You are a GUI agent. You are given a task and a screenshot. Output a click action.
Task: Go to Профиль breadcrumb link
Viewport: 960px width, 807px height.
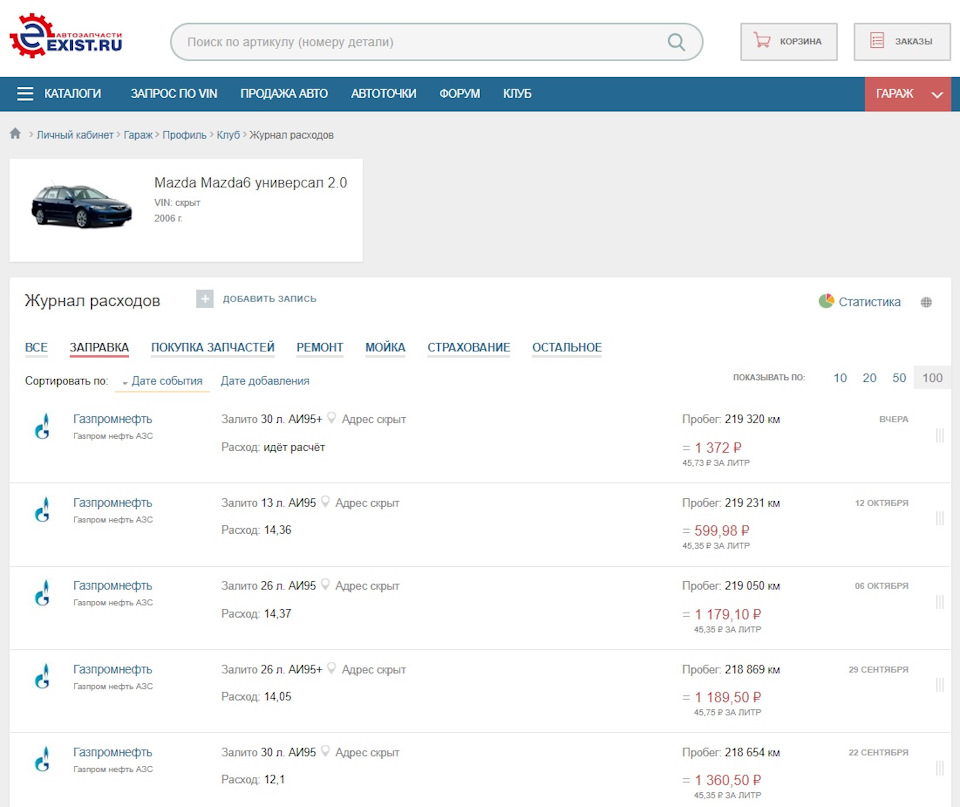point(184,135)
